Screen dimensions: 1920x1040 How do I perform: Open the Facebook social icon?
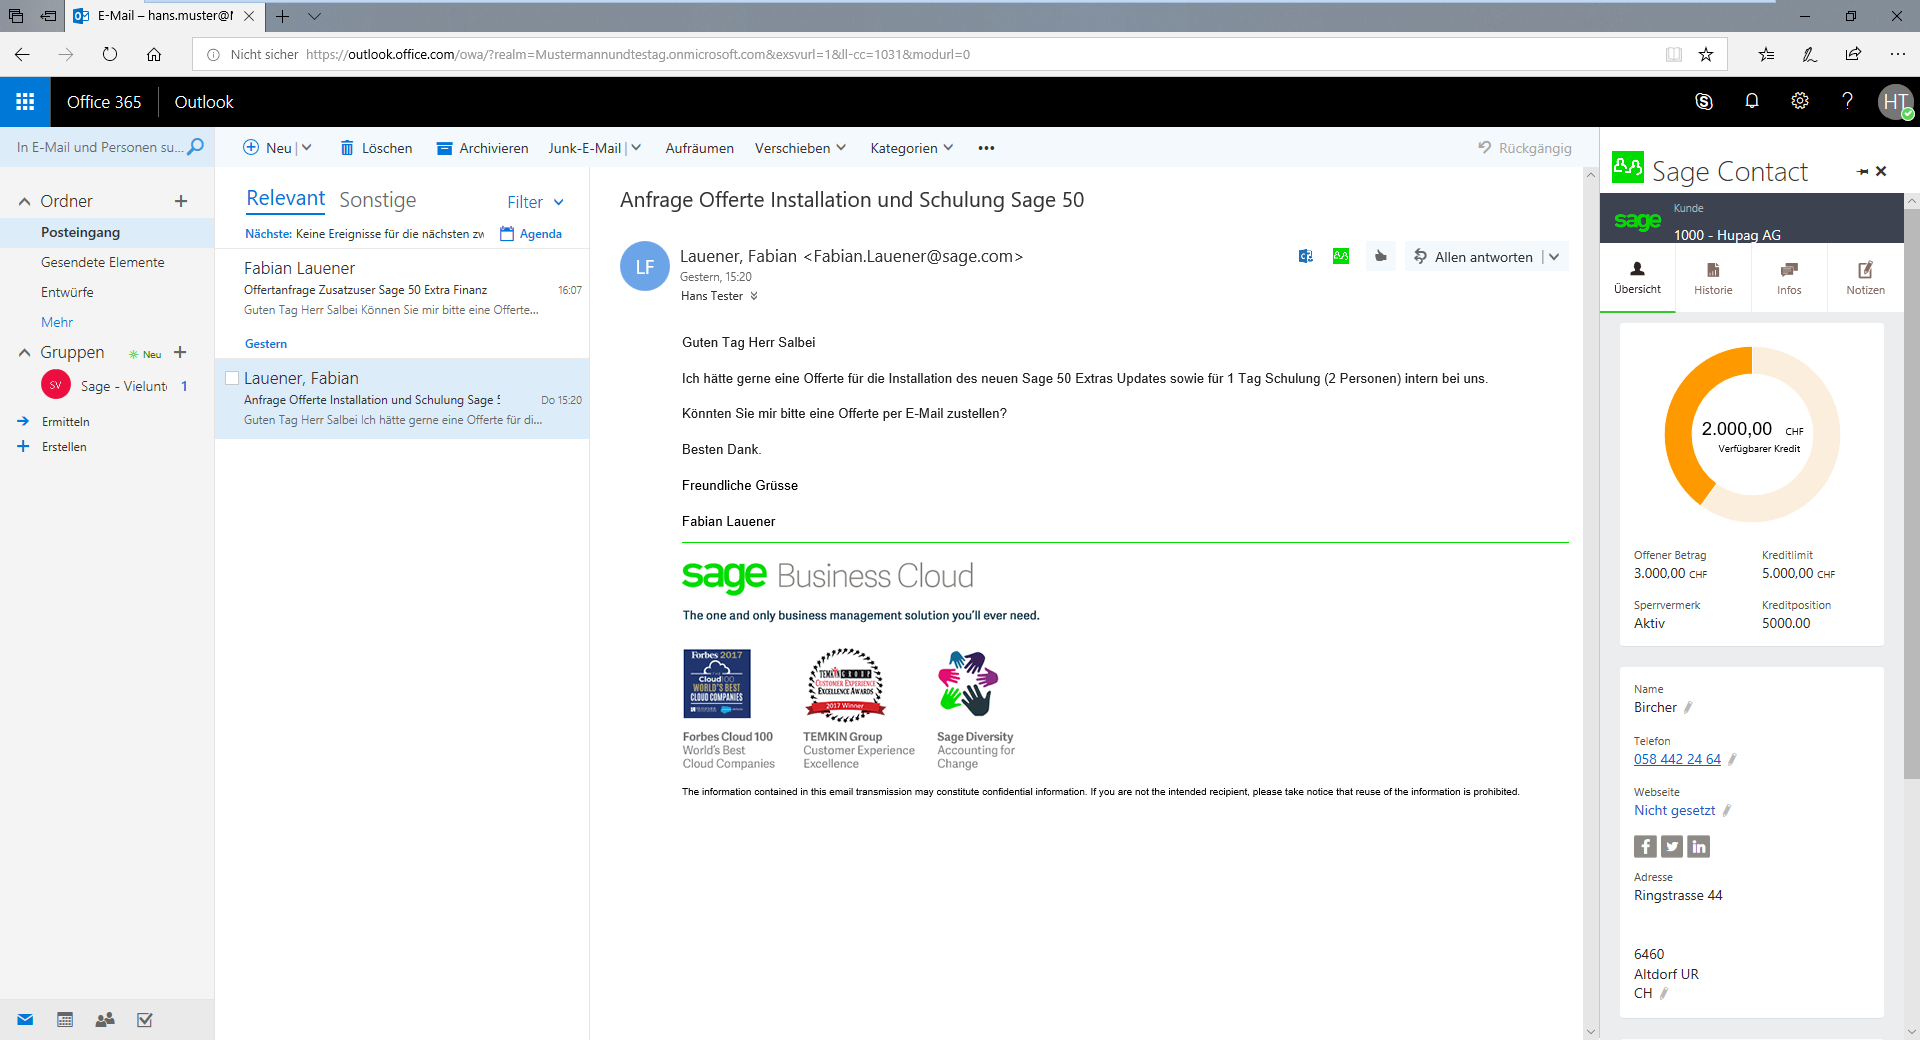[1645, 847]
